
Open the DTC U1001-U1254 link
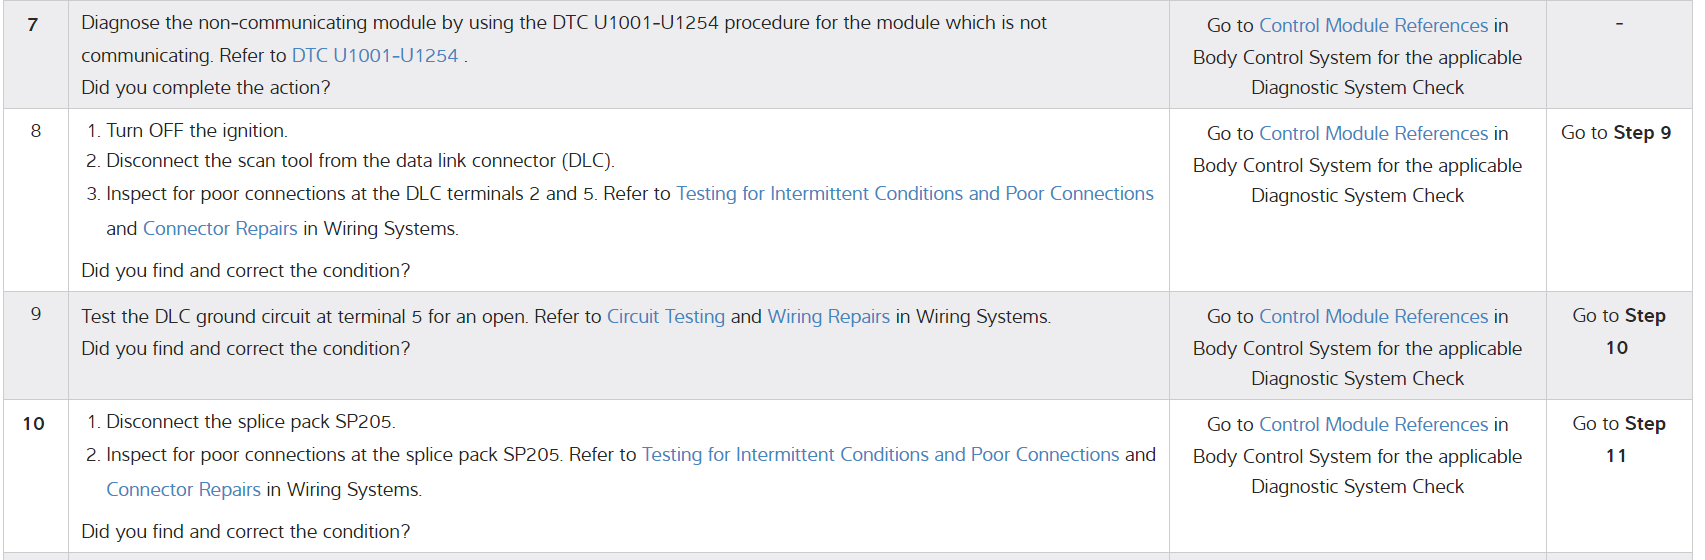(x=374, y=56)
